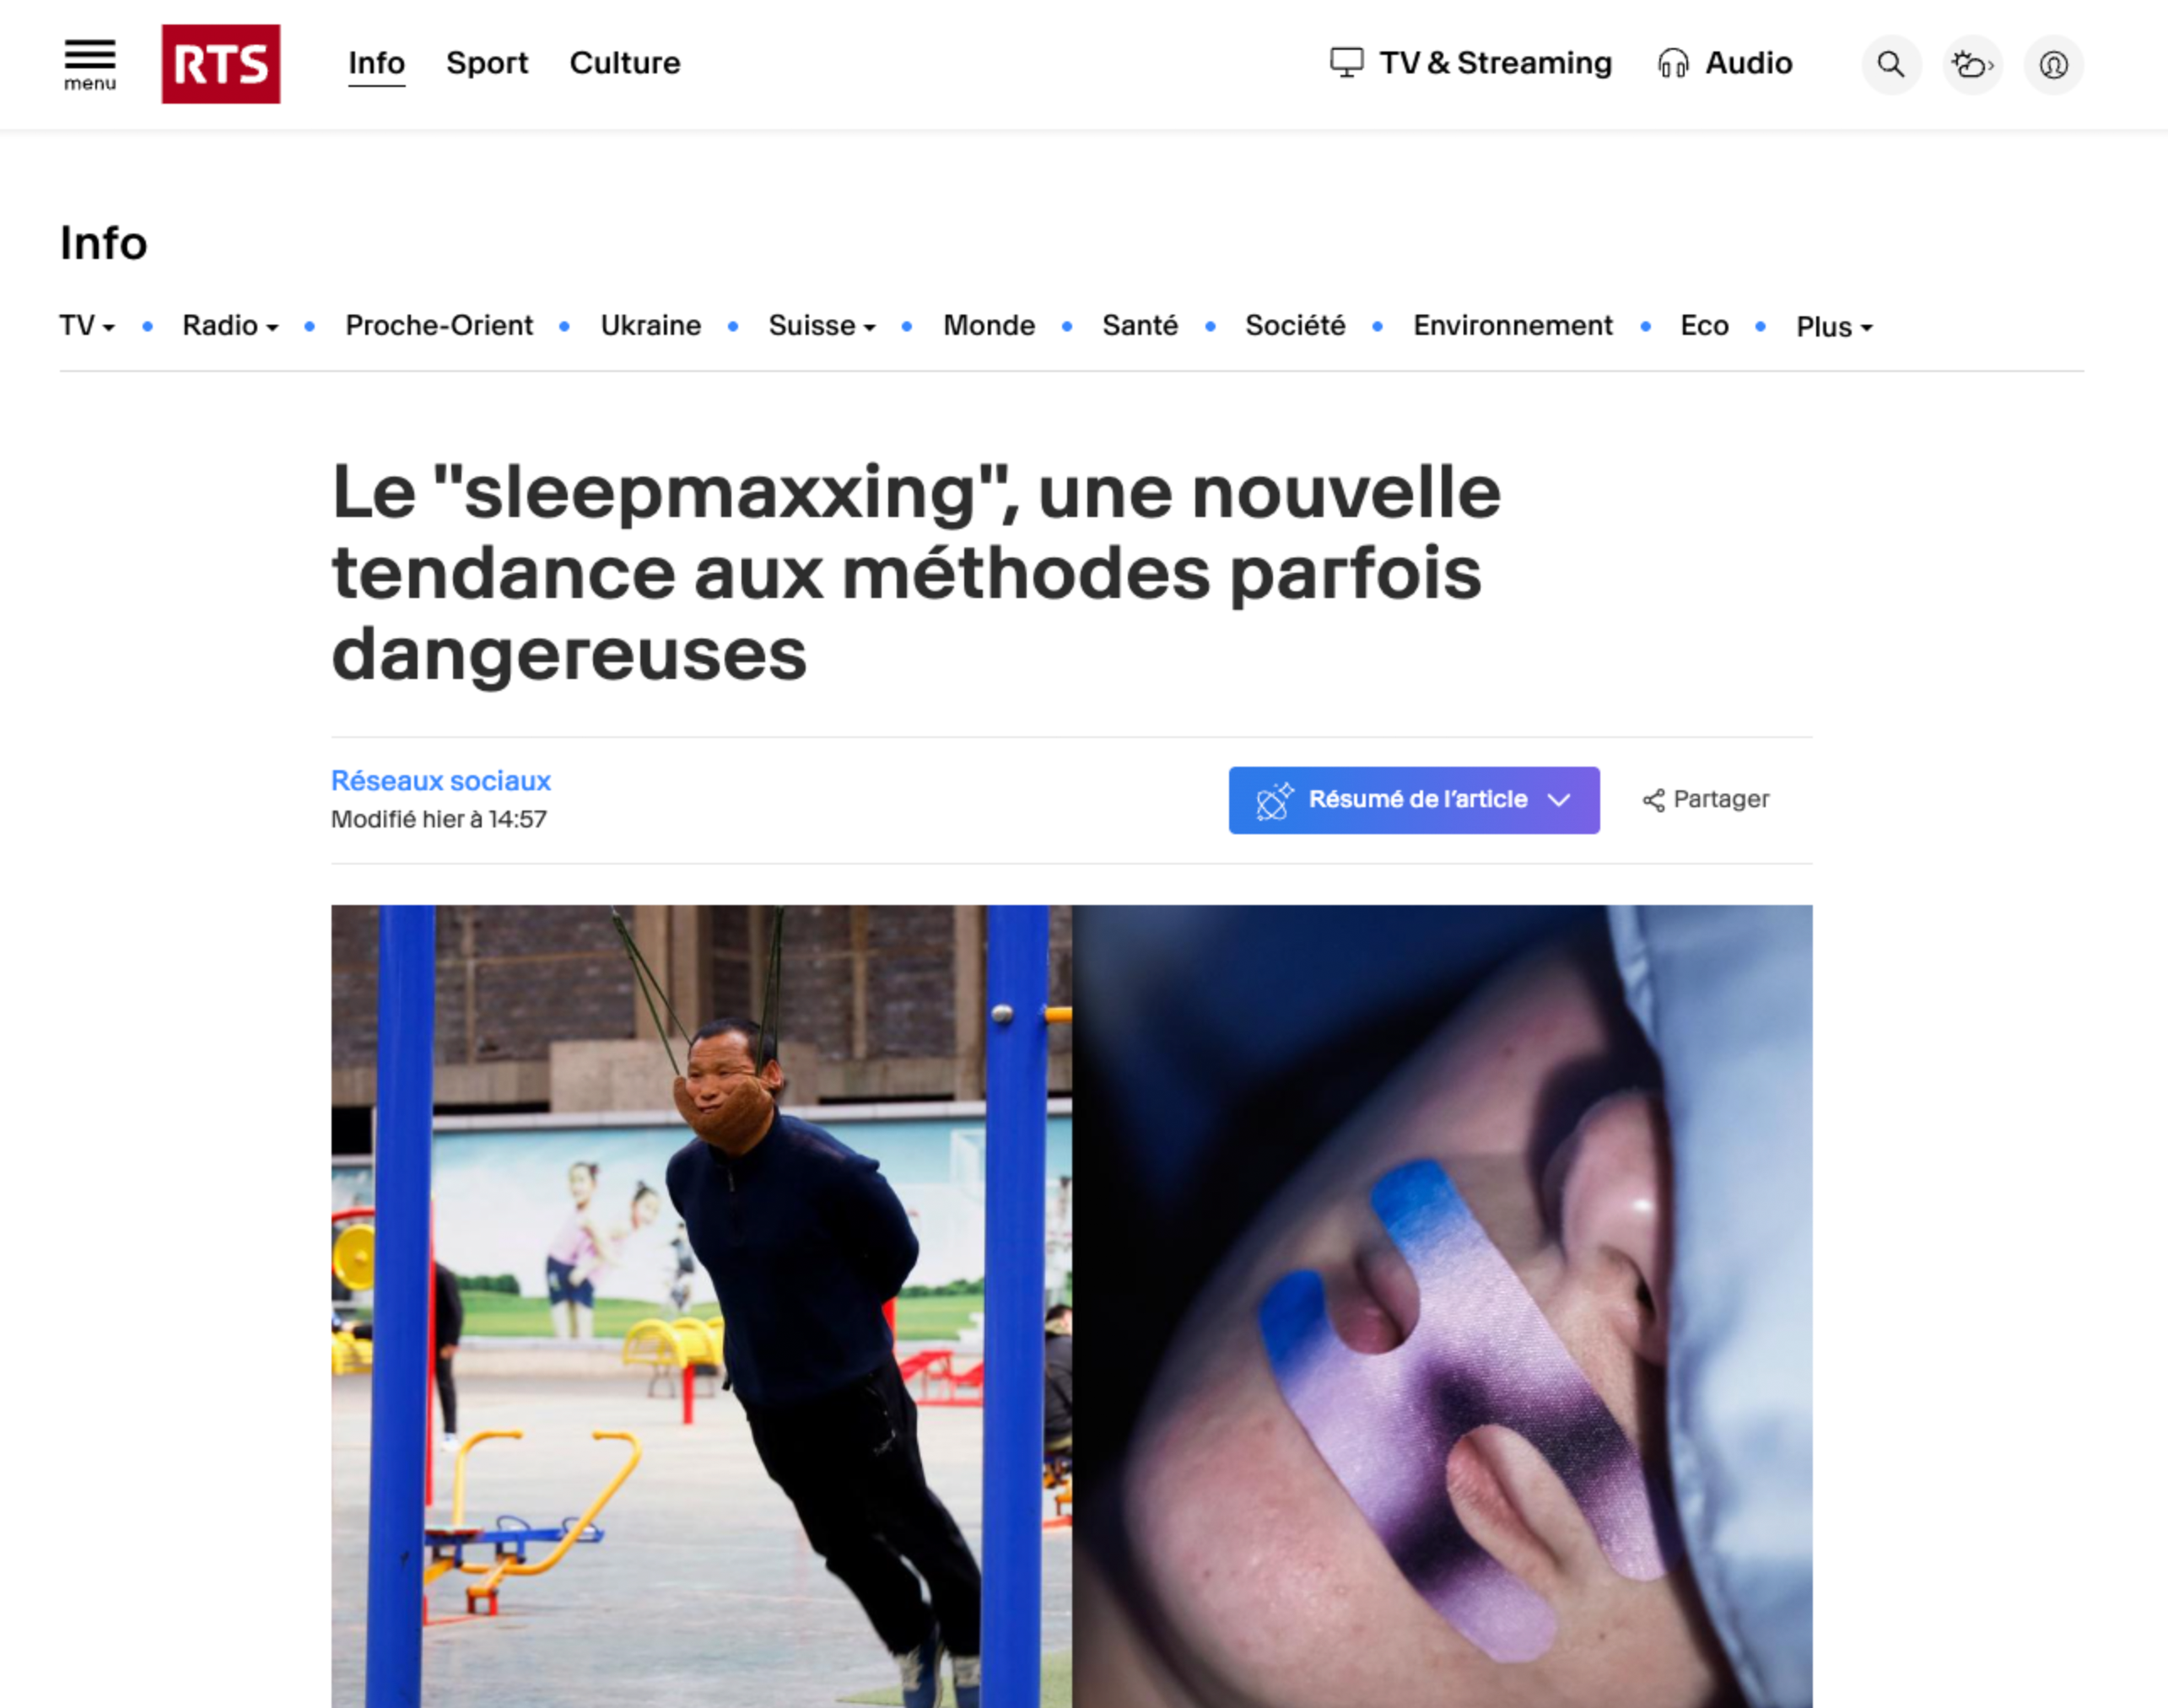Image resolution: width=2168 pixels, height=1708 pixels.
Task: Go to the Proche-Orient section
Action: (x=439, y=326)
